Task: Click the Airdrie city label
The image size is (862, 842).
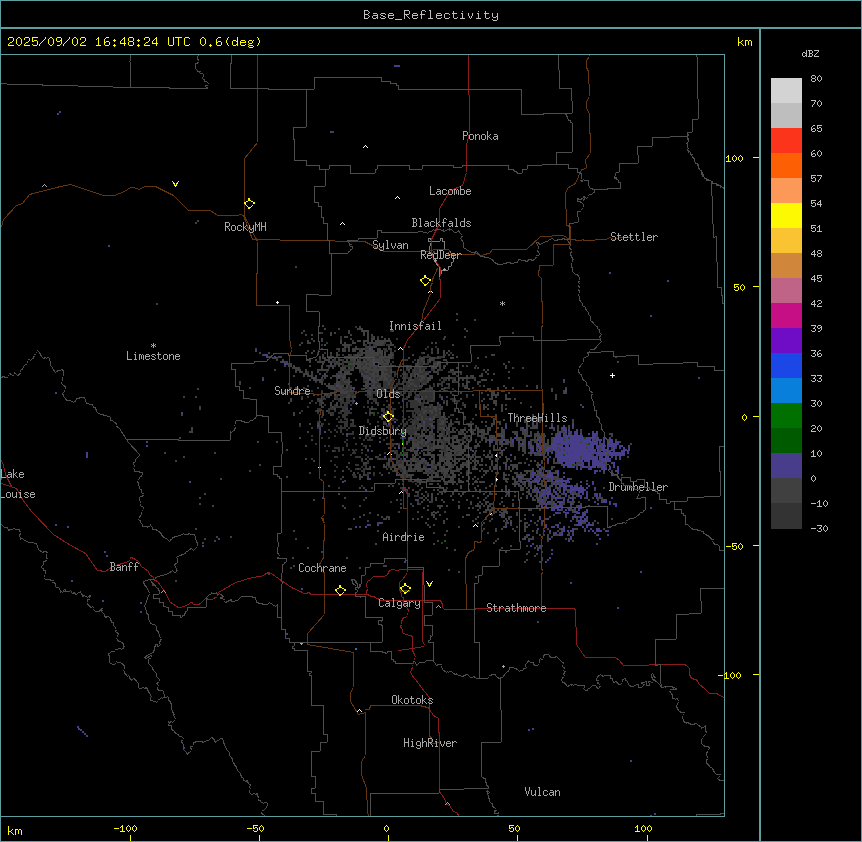Action: coord(404,537)
